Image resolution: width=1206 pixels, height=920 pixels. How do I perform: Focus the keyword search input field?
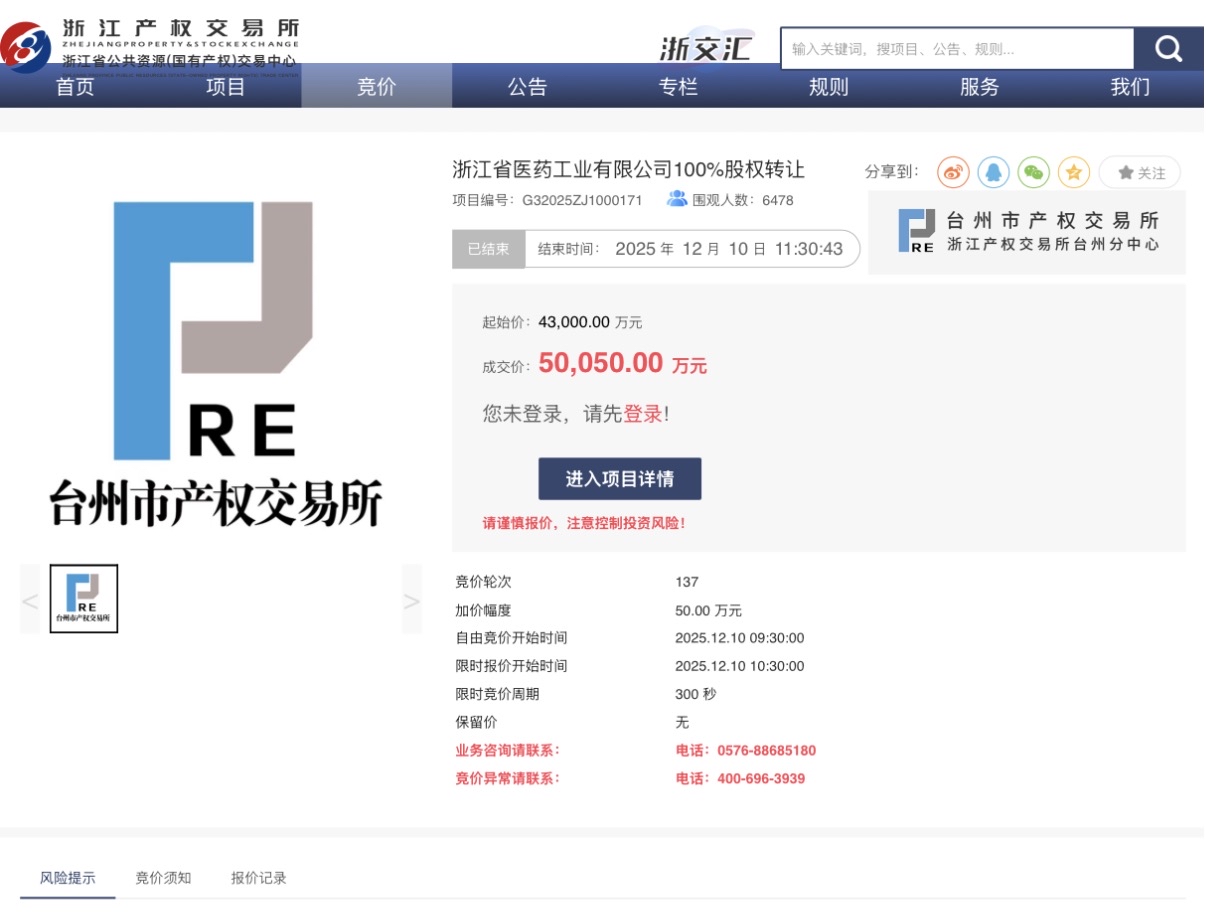tap(957, 48)
